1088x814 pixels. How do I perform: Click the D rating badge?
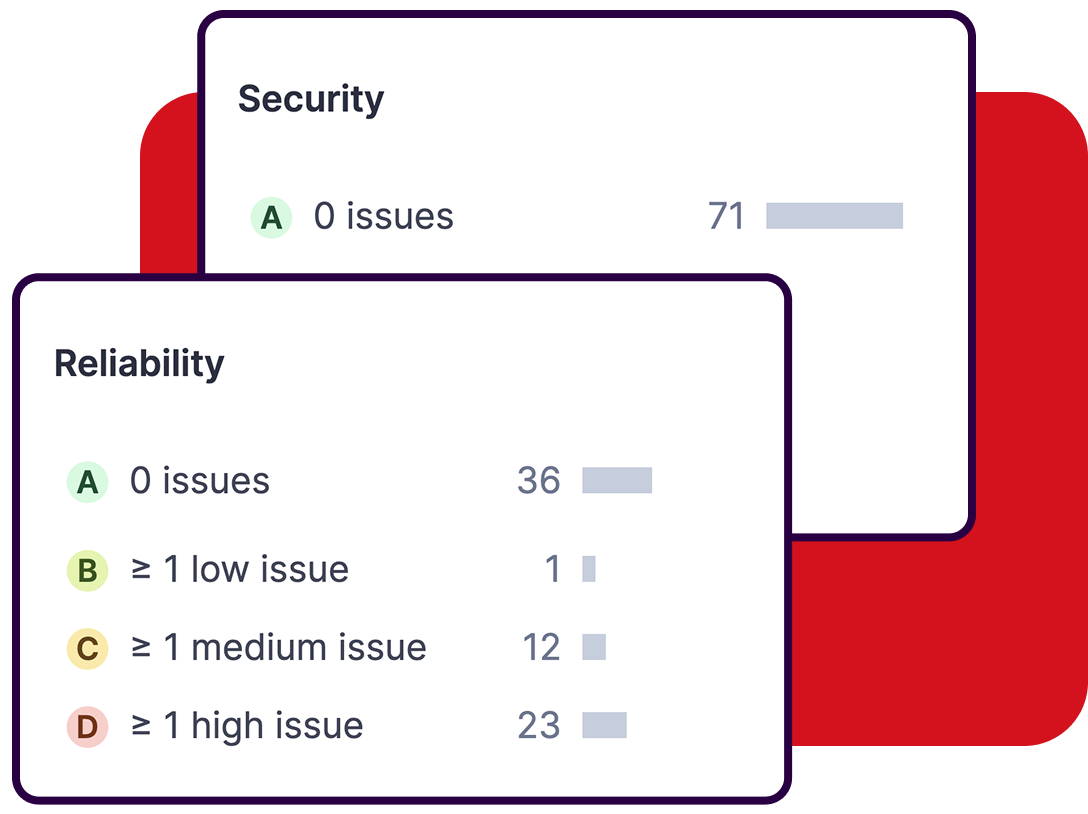(x=87, y=727)
